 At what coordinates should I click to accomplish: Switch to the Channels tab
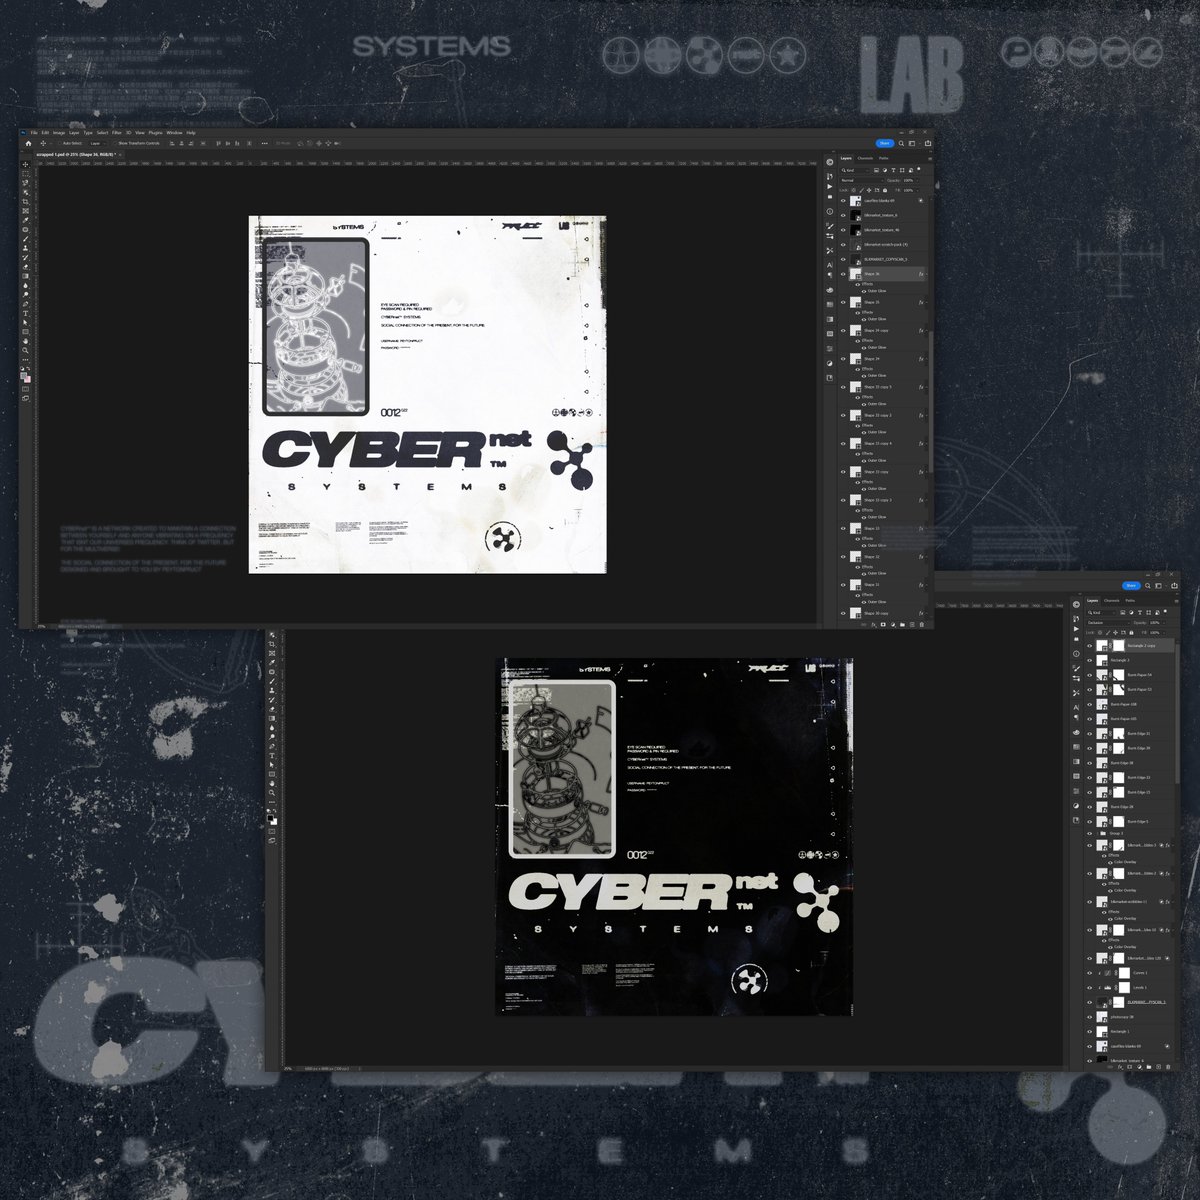[866, 158]
